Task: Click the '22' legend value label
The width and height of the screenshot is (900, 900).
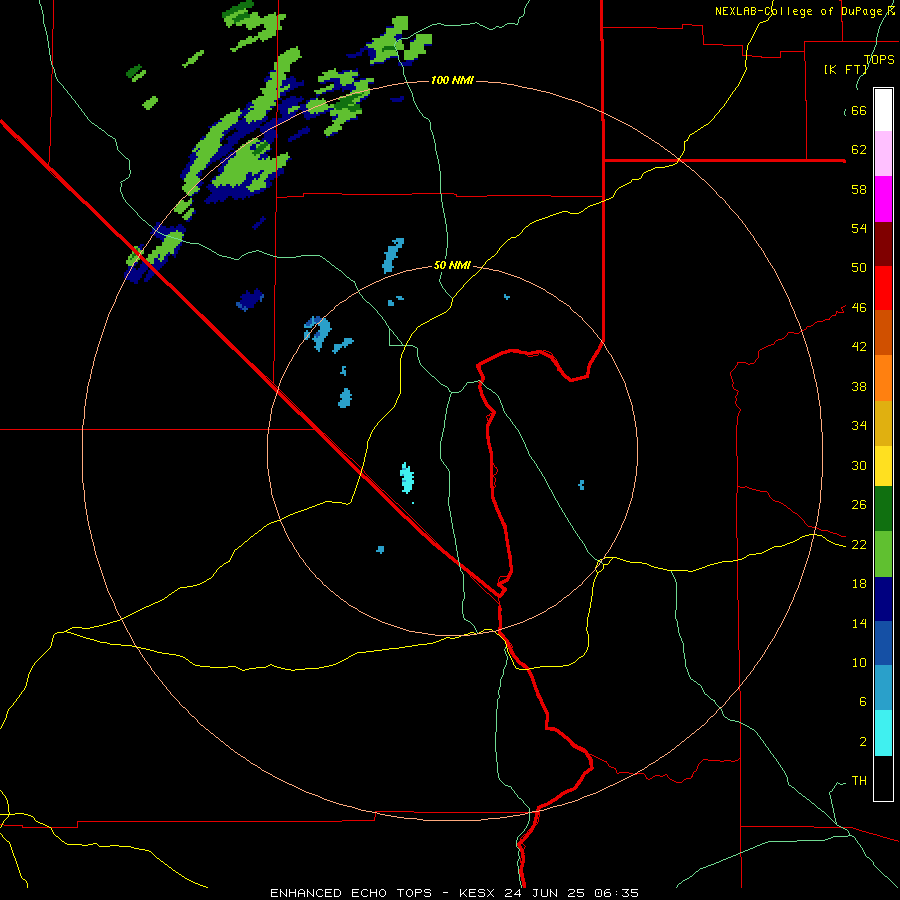Action: click(859, 545)
